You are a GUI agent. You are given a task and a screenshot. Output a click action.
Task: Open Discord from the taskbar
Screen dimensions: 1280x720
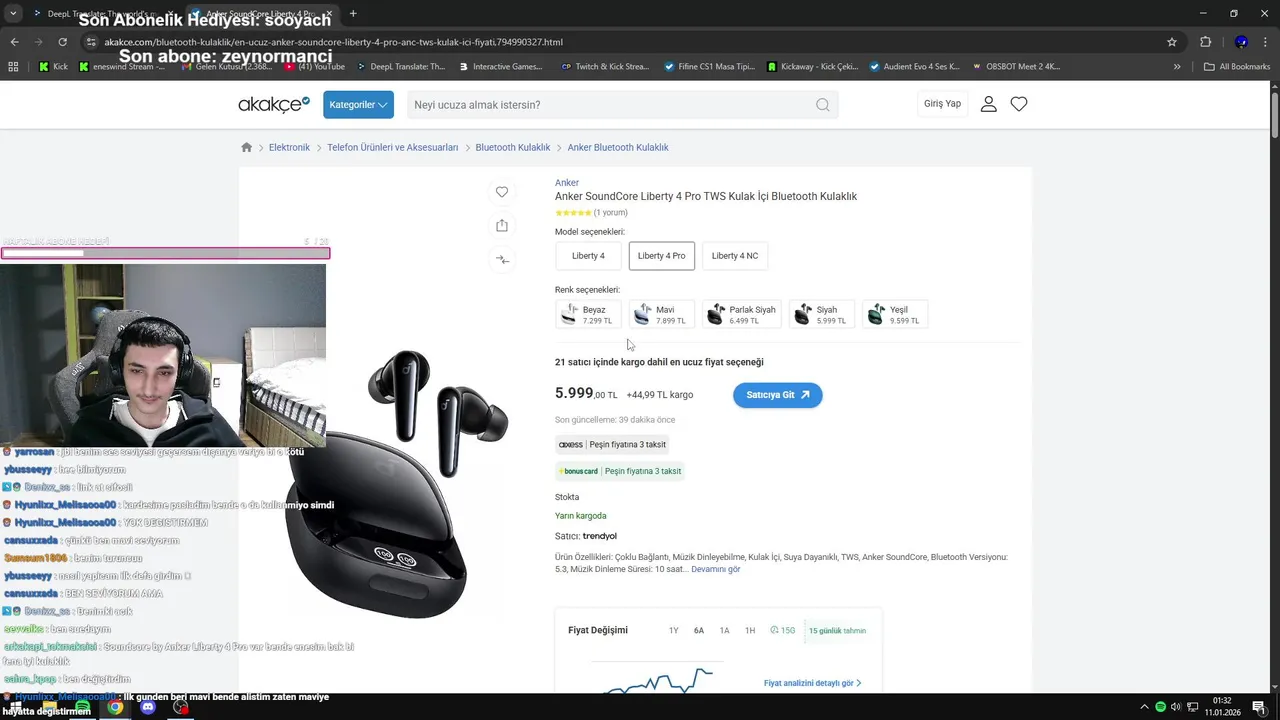point(148,707)
